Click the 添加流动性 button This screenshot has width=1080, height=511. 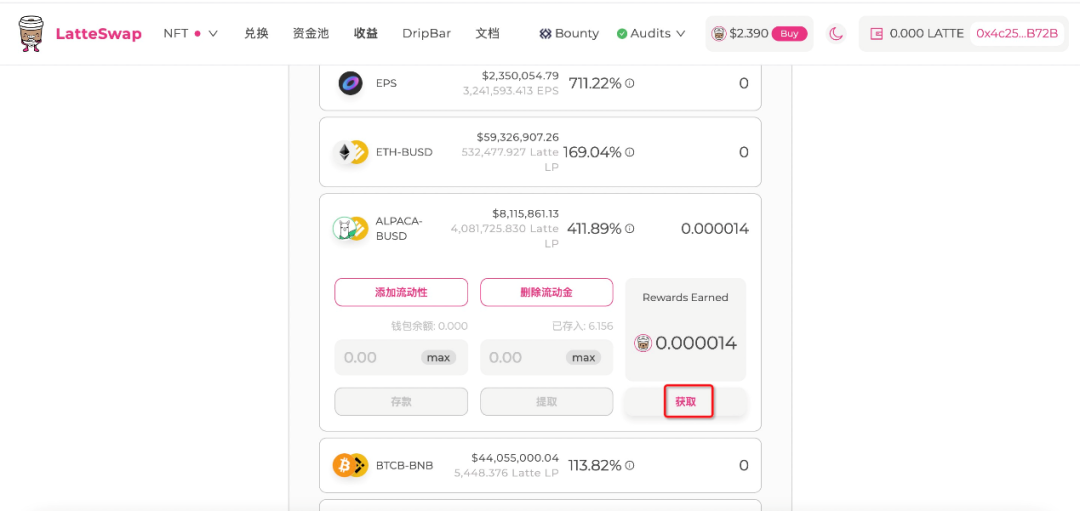tap(401, 292)
